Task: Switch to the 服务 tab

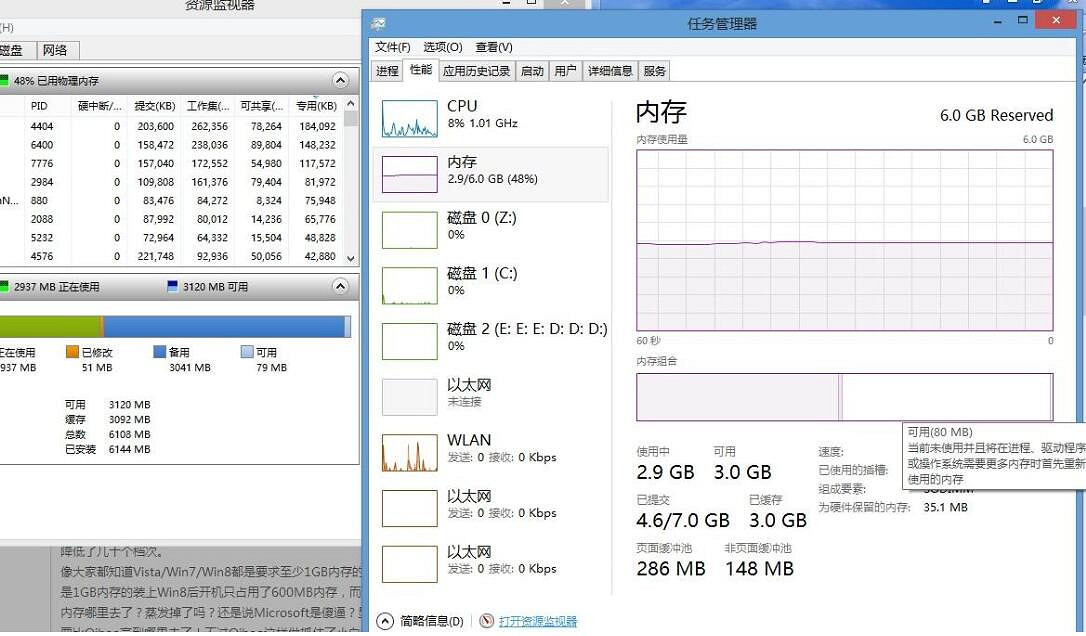Action: (x=655, y=71)
